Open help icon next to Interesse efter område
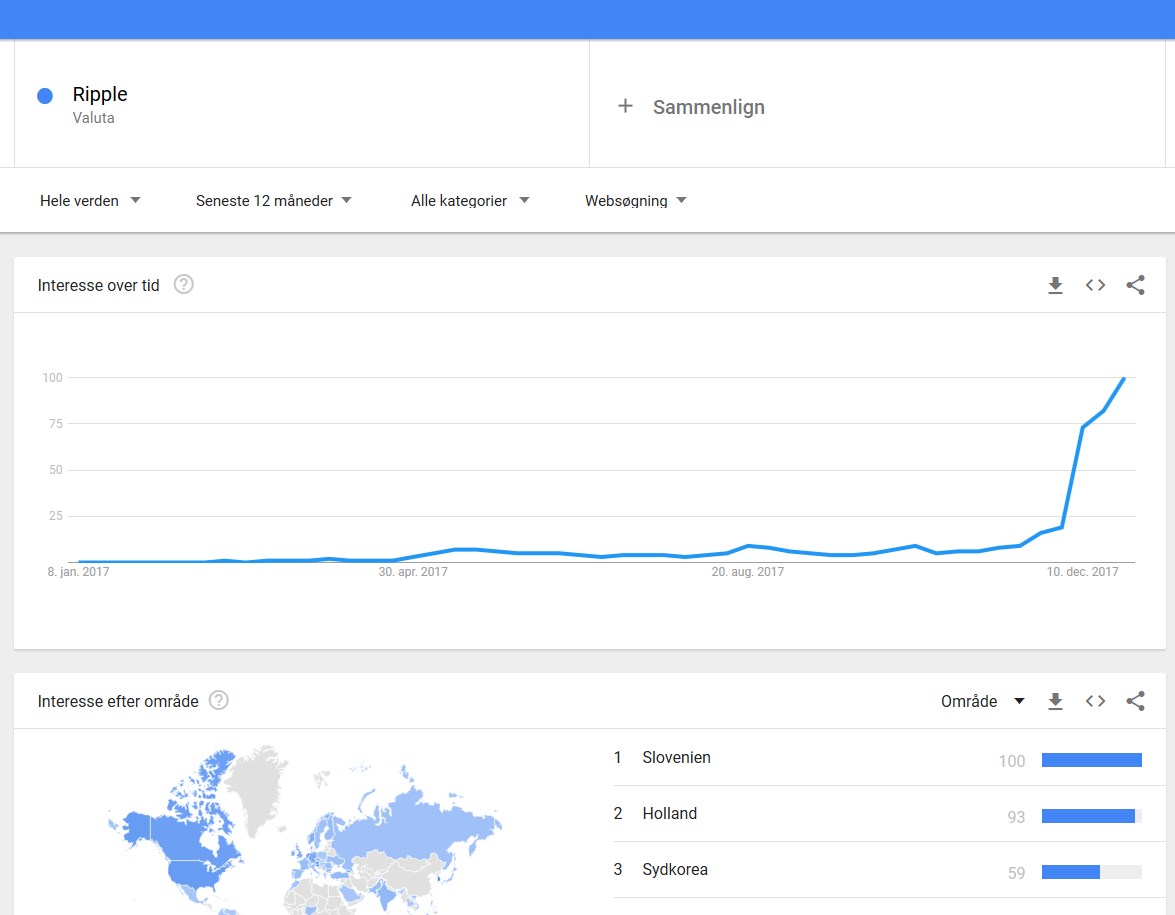 tap(219, 701)
